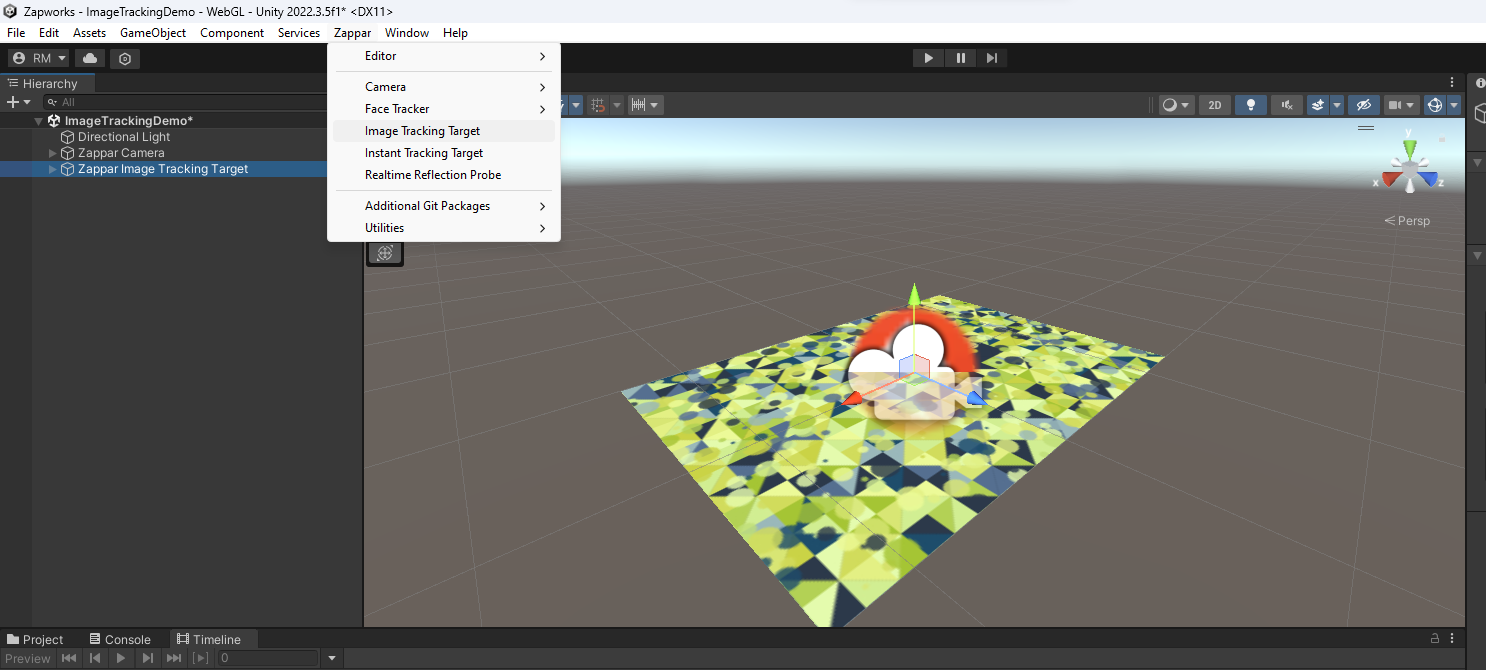
Task: Open the scene camera settings dropdown
Action: [x=1401, y=105]
